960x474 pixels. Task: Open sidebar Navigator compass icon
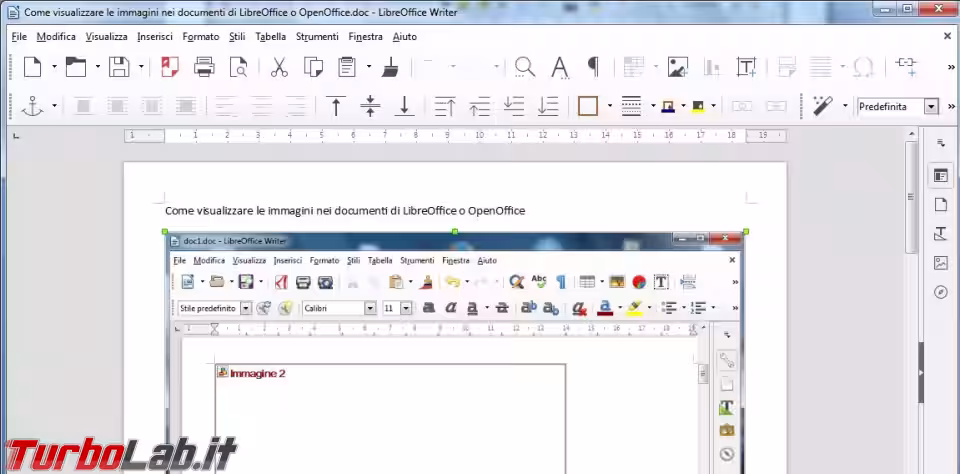[940, 292]
